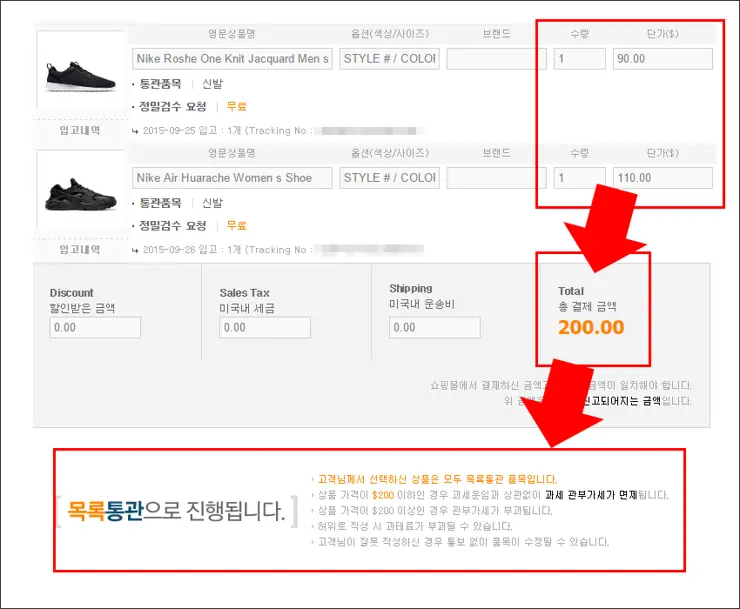The width and height of the screenshot is (740, 609).
Task: Click the Nike Roshe One shoe thumbnail
Action: tap(79, 72)
